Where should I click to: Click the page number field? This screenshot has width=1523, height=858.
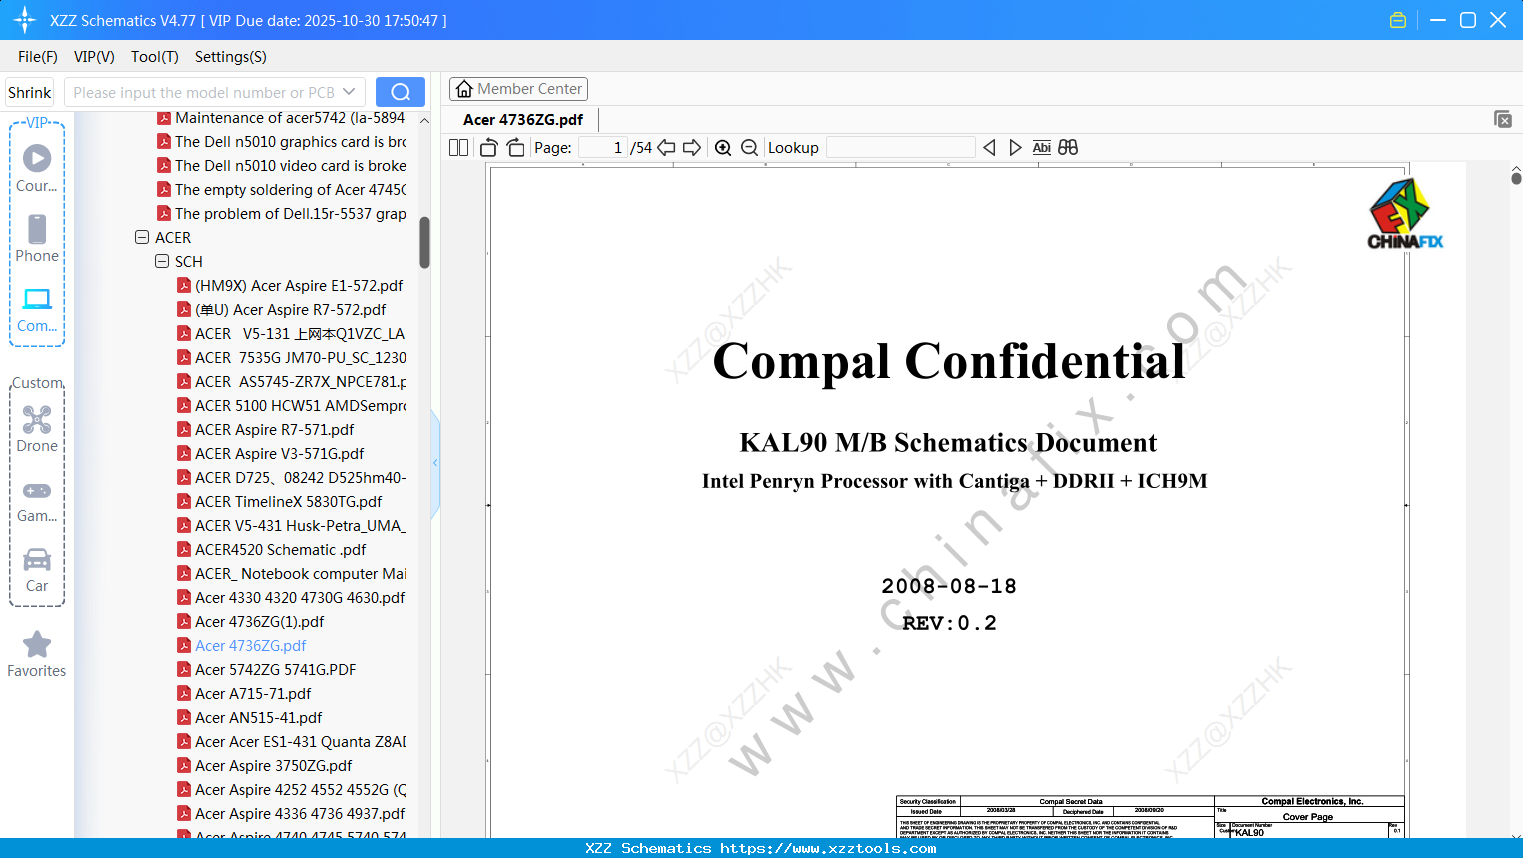(x=603, y=148)
